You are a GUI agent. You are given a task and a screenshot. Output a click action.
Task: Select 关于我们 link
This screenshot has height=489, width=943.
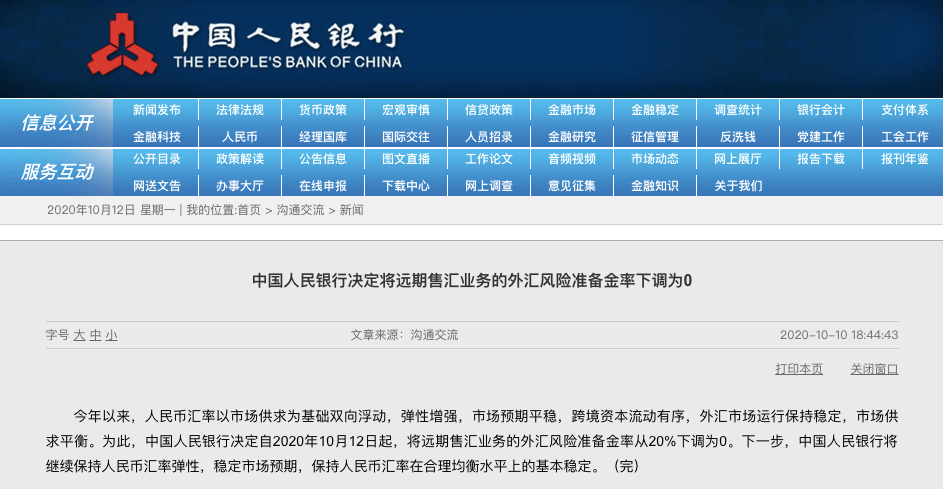(738, 185)
